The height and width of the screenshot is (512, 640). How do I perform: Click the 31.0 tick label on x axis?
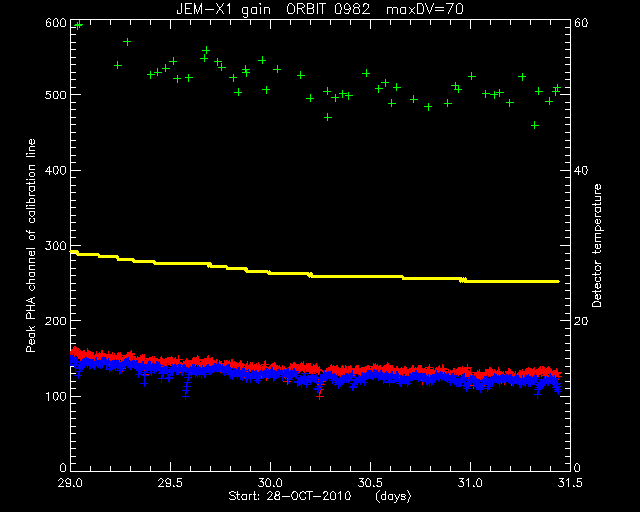click(x=470, y=483)
